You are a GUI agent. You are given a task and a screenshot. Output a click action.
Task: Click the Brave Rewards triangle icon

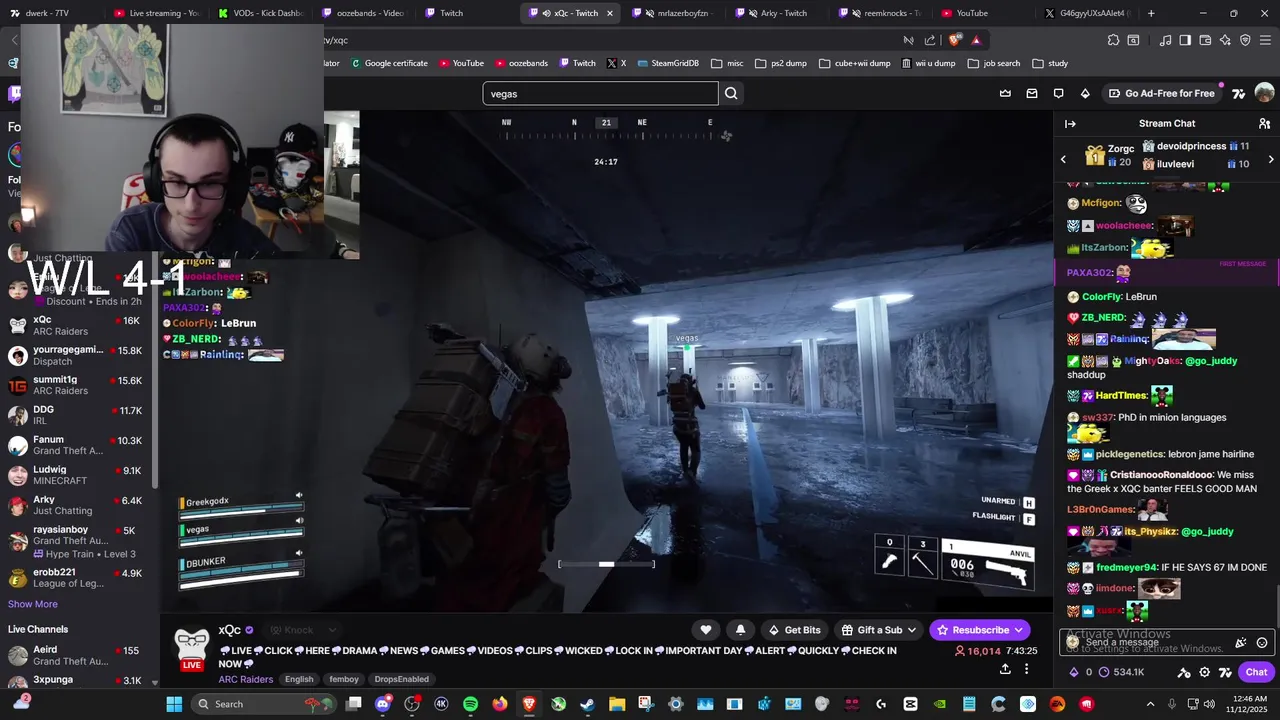(976, 40)
